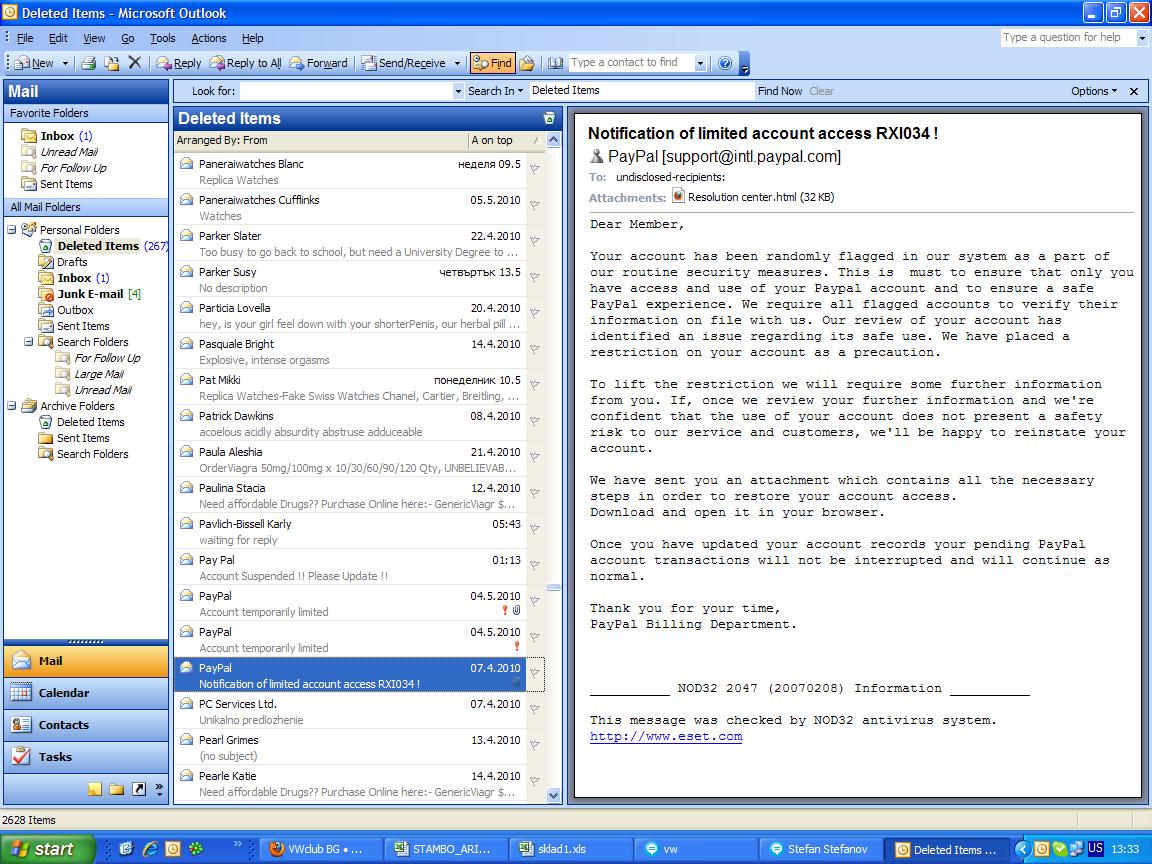
Task: Click the Shortcuts icon in navigation pane
Action: pyautogui.click(x=139, y=789)
